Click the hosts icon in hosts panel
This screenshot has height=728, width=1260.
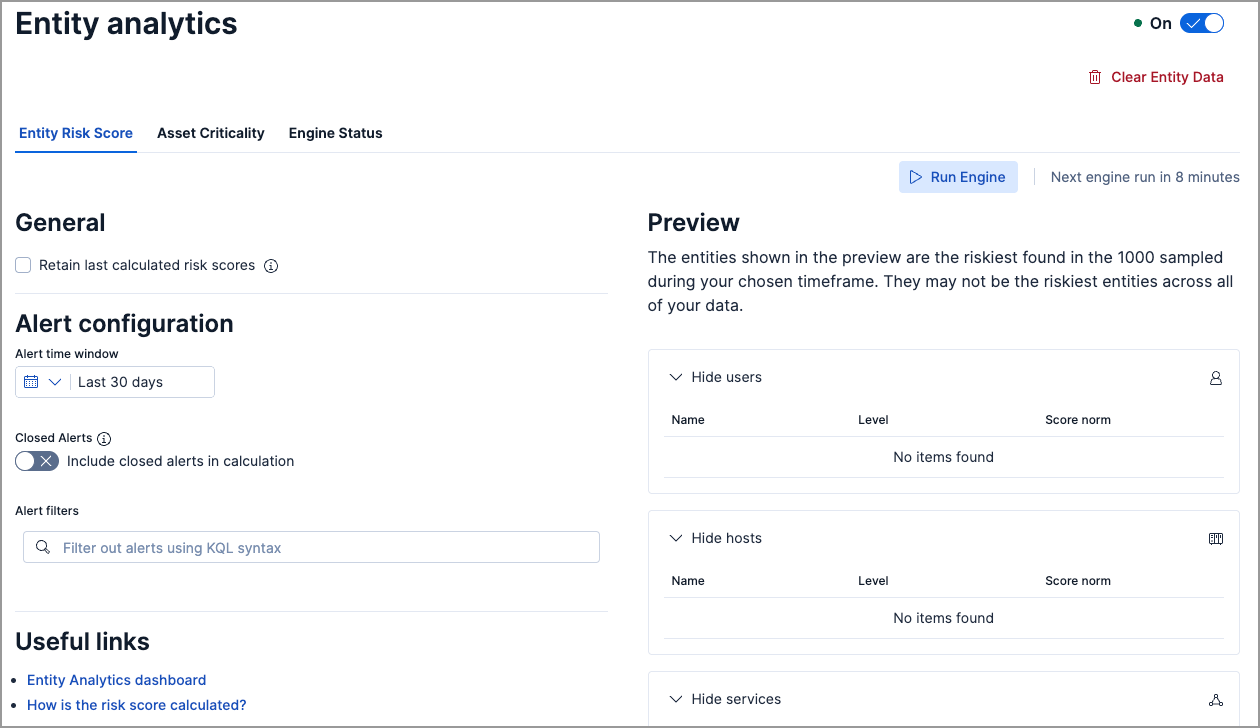click(x=1216, y=539)
